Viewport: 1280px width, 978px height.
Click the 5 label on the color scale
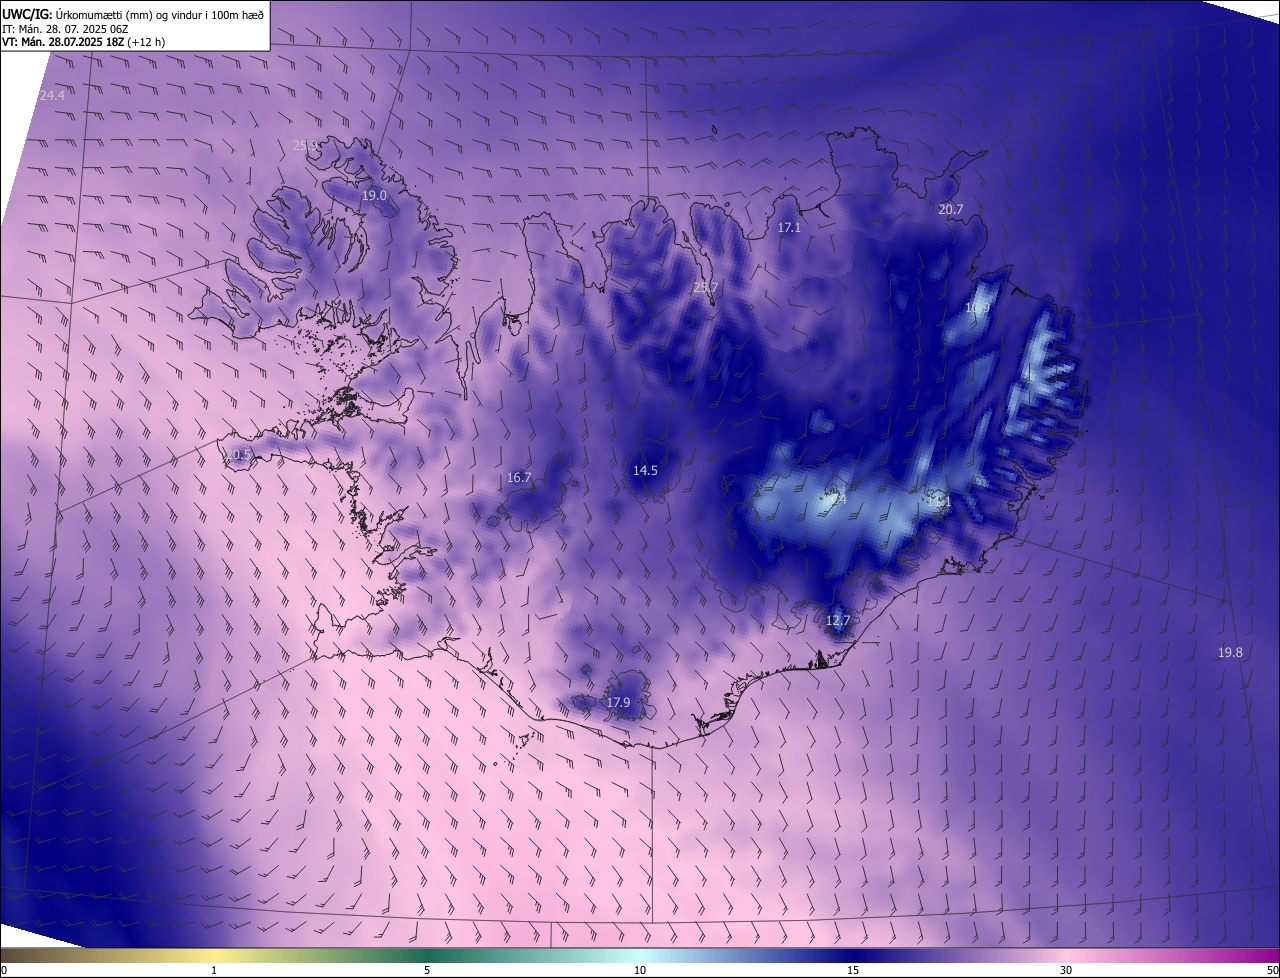[x=427, y=971]
